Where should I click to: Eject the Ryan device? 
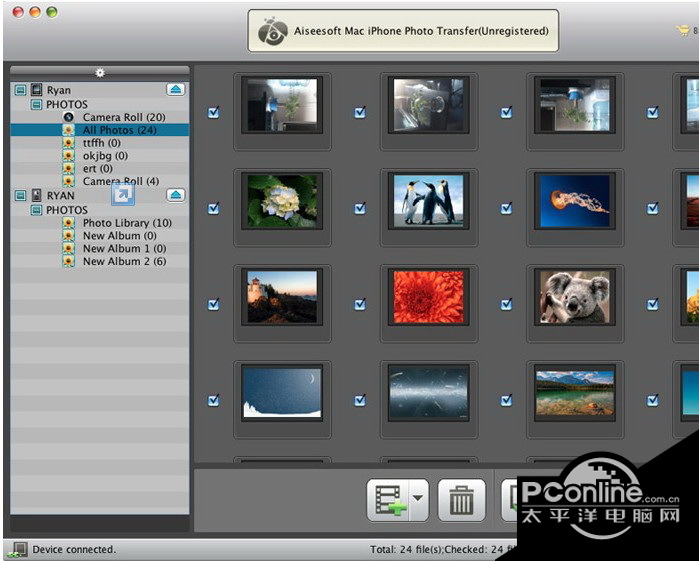coord(176,90)
